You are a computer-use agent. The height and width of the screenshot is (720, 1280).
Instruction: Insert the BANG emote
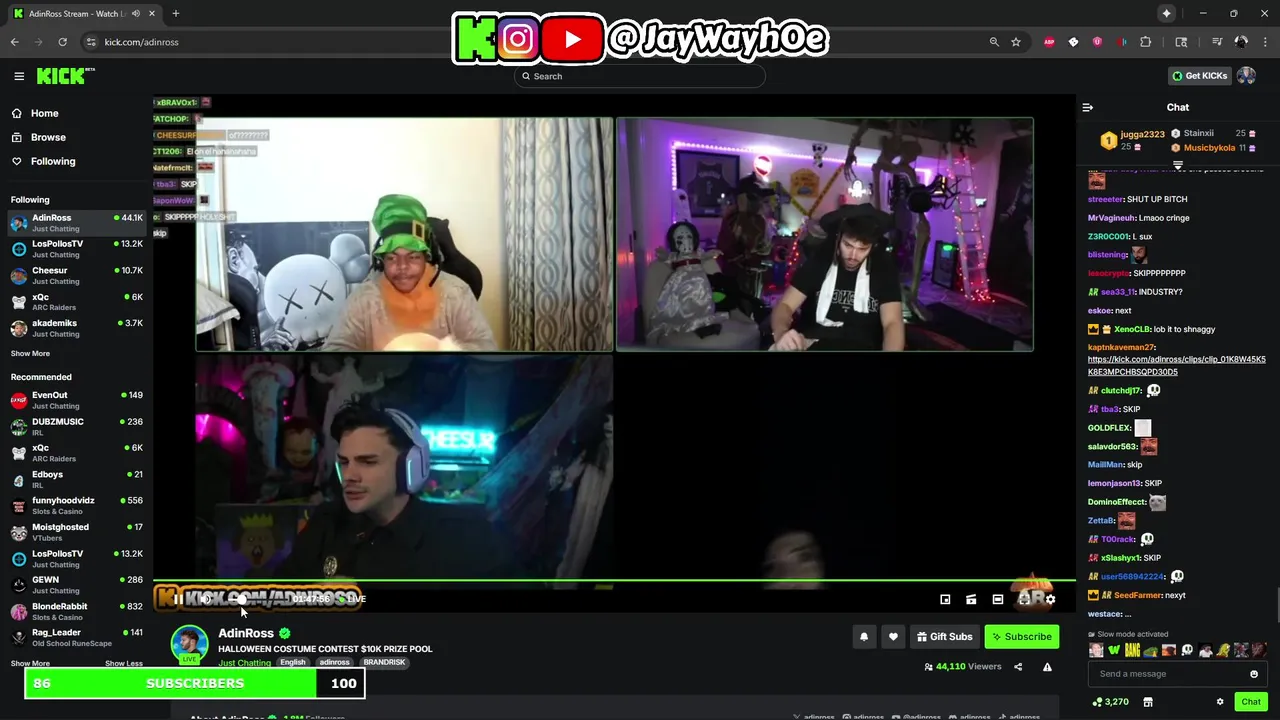[x=1132, y=651]
